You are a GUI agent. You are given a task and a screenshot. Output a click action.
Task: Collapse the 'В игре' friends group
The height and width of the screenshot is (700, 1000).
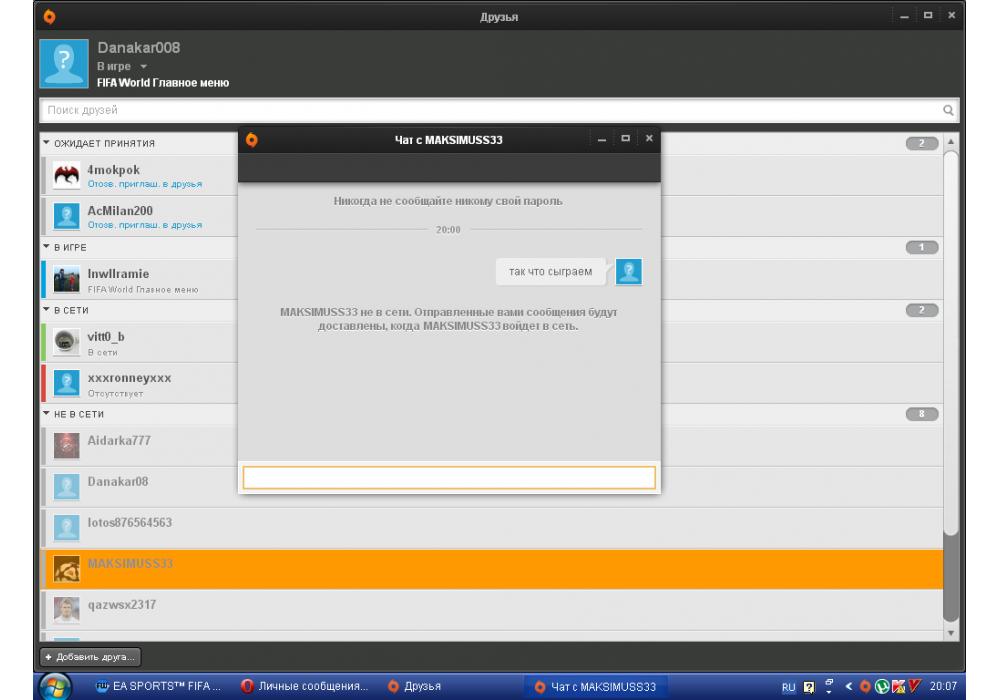point(46,246)
